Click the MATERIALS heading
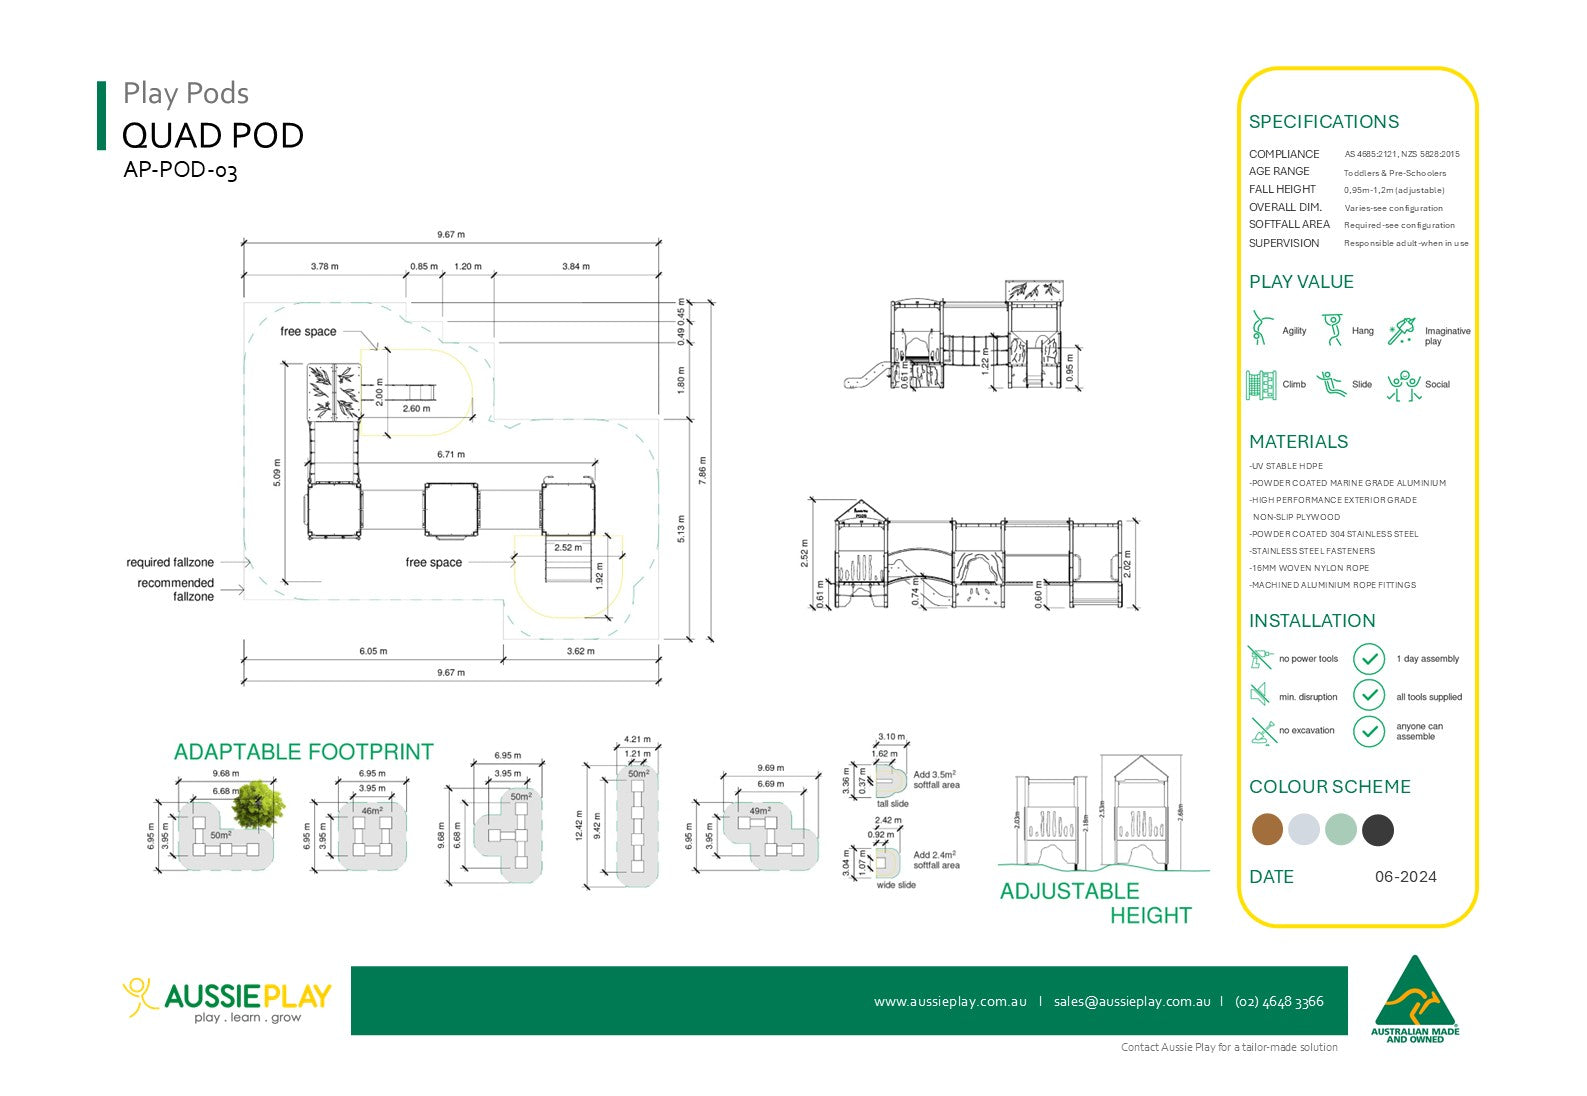Image resolution: width=1587 pixels, height=1096 pixels. tap(1298, 442)
